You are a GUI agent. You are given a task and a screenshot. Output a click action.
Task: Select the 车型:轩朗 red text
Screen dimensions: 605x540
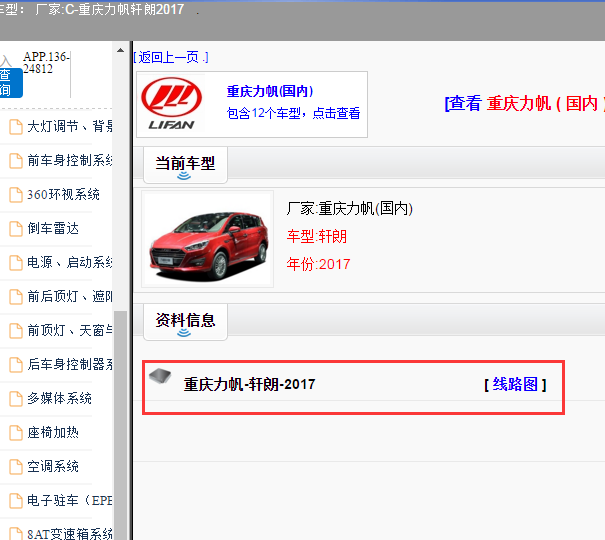317,236
